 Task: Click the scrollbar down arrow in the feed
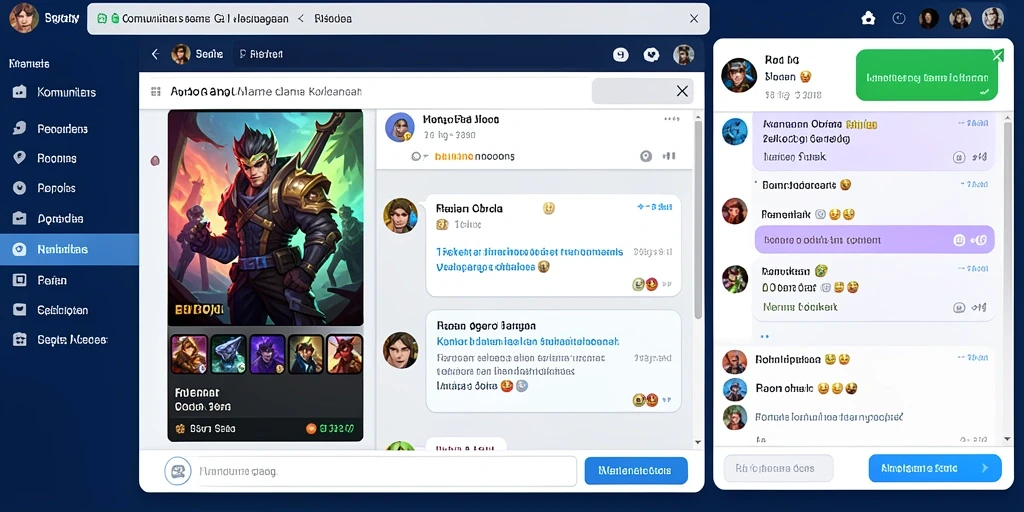[697, 442]
